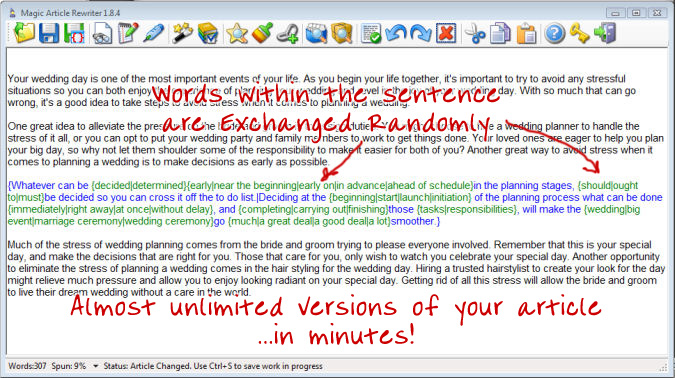Paste from the clipboard icon
Image resolution: width=675 pixels, height=378 pixels.
(x=526, y=33)
